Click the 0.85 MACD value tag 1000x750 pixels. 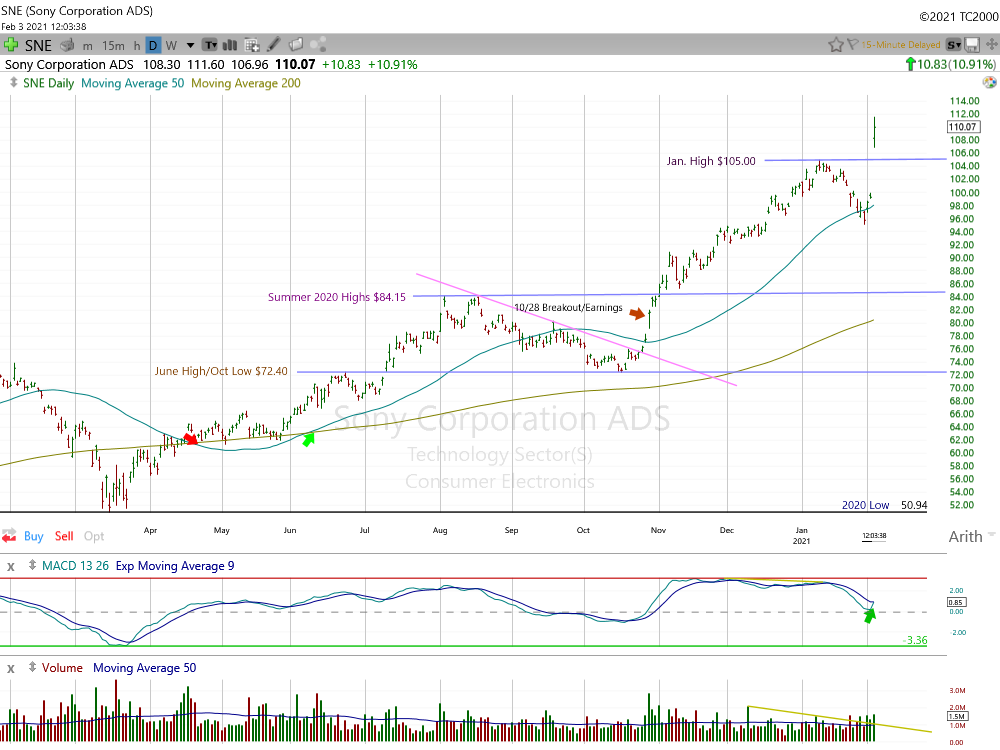956,602
